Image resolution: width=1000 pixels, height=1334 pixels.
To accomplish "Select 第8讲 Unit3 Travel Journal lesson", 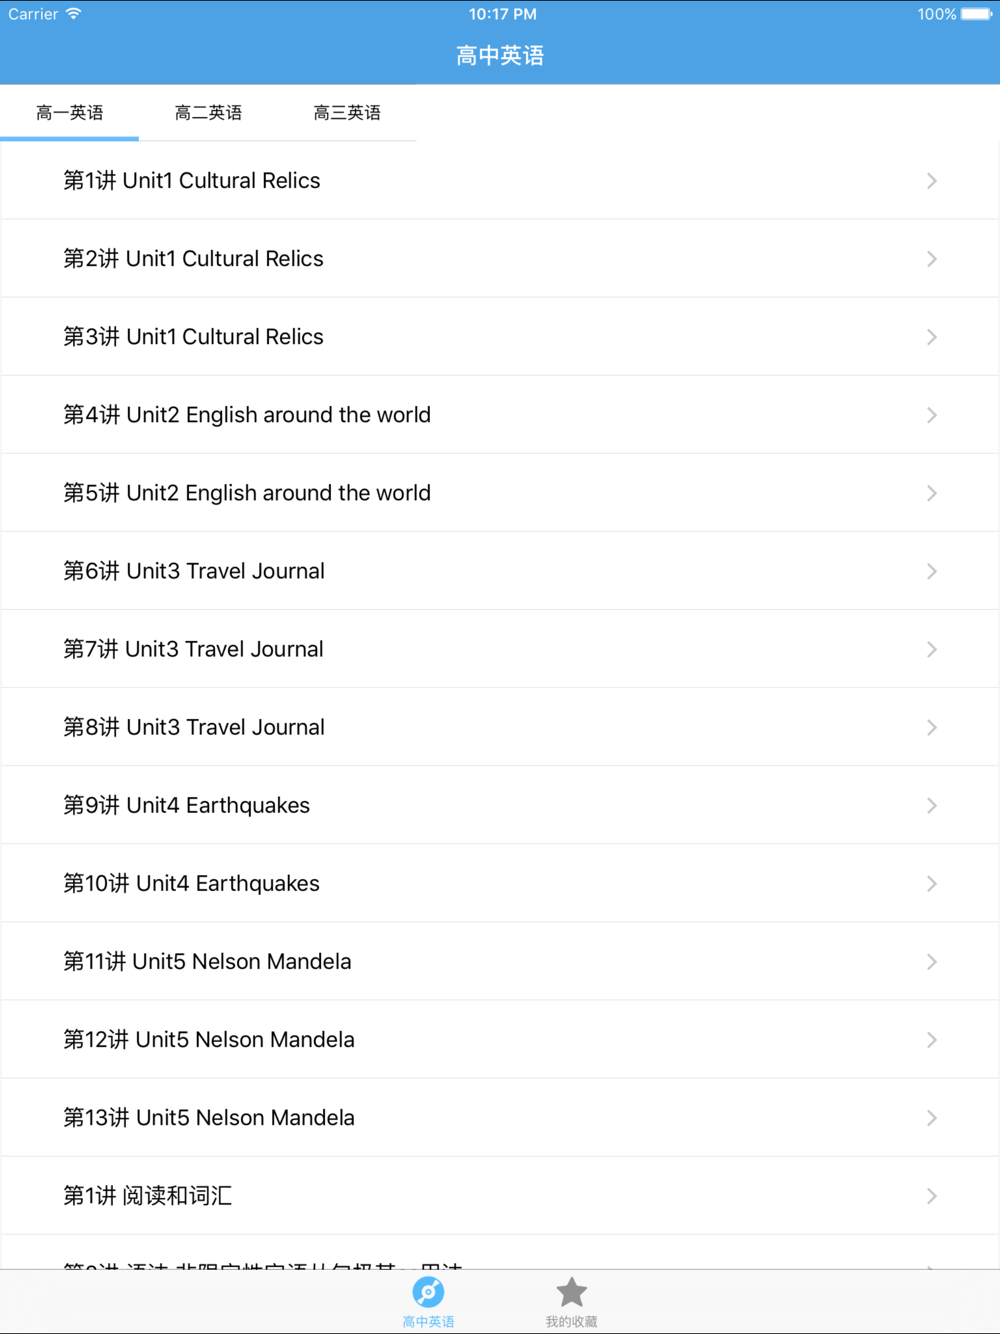I will click(194, 727).
